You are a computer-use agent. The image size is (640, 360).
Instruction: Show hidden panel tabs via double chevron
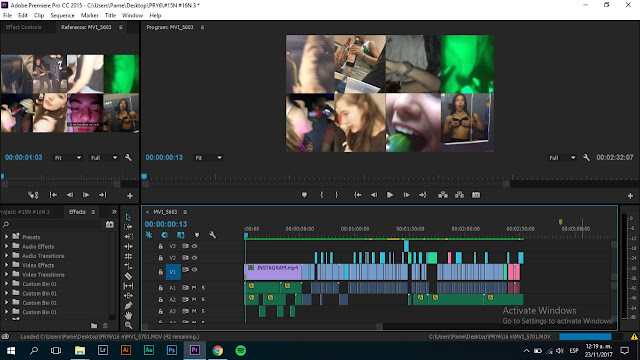(114, 212)
